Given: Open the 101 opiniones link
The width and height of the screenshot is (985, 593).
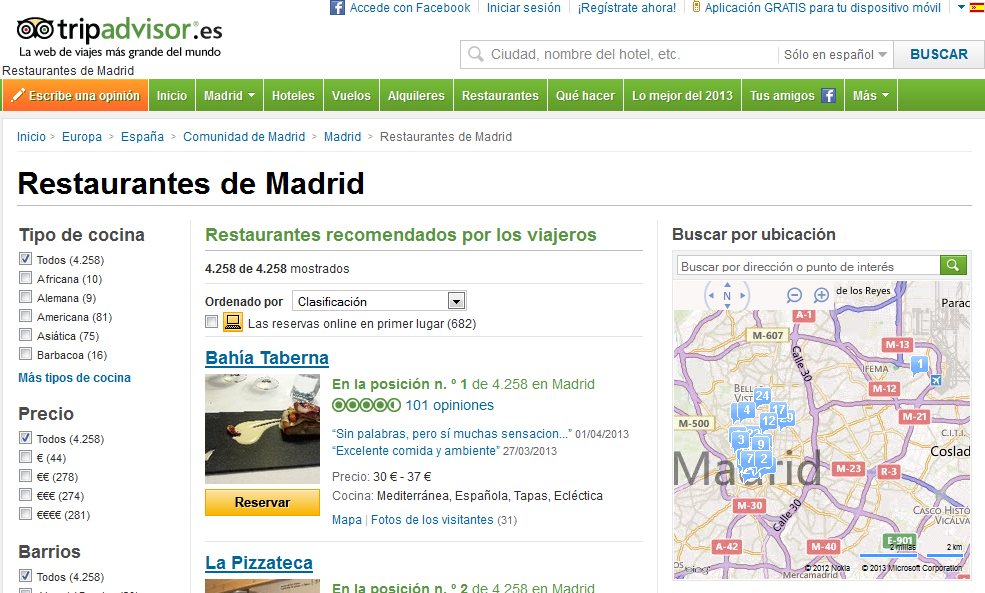Looking at the screenshot, I should [x=450, y=405].
